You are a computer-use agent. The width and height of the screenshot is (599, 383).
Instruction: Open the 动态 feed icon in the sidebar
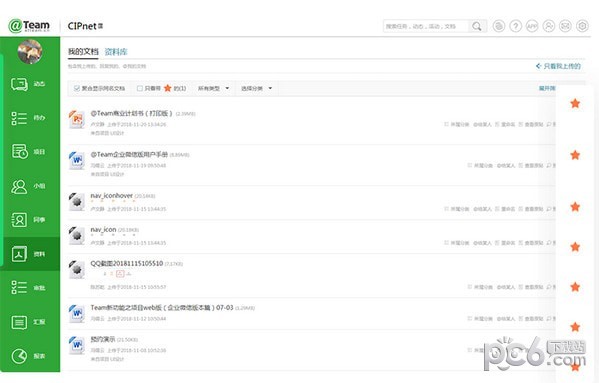point(19,84)
